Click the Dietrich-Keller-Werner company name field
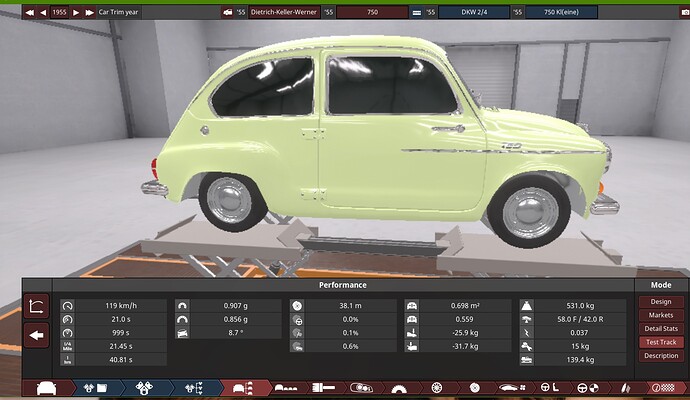 [x=286, y=13]
